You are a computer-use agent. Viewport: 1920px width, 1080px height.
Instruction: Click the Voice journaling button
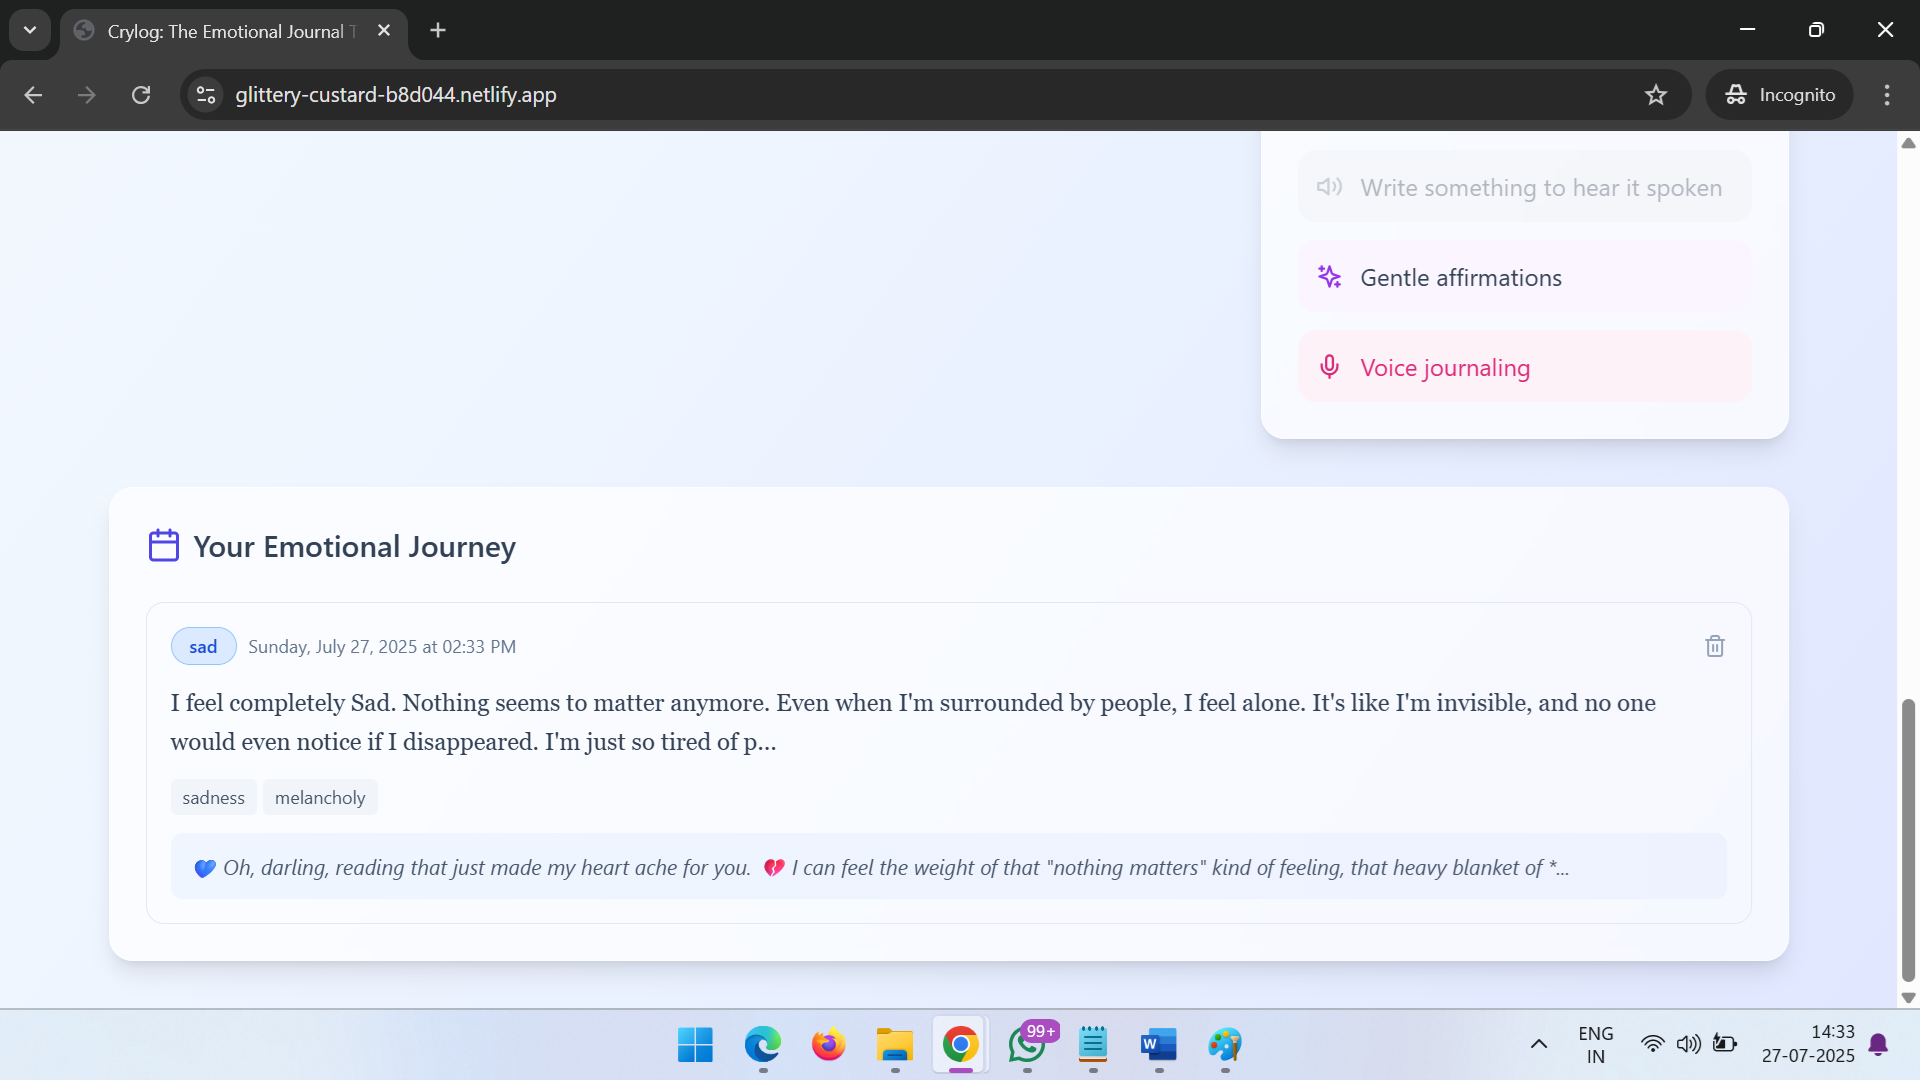(x=1524, y=367)
